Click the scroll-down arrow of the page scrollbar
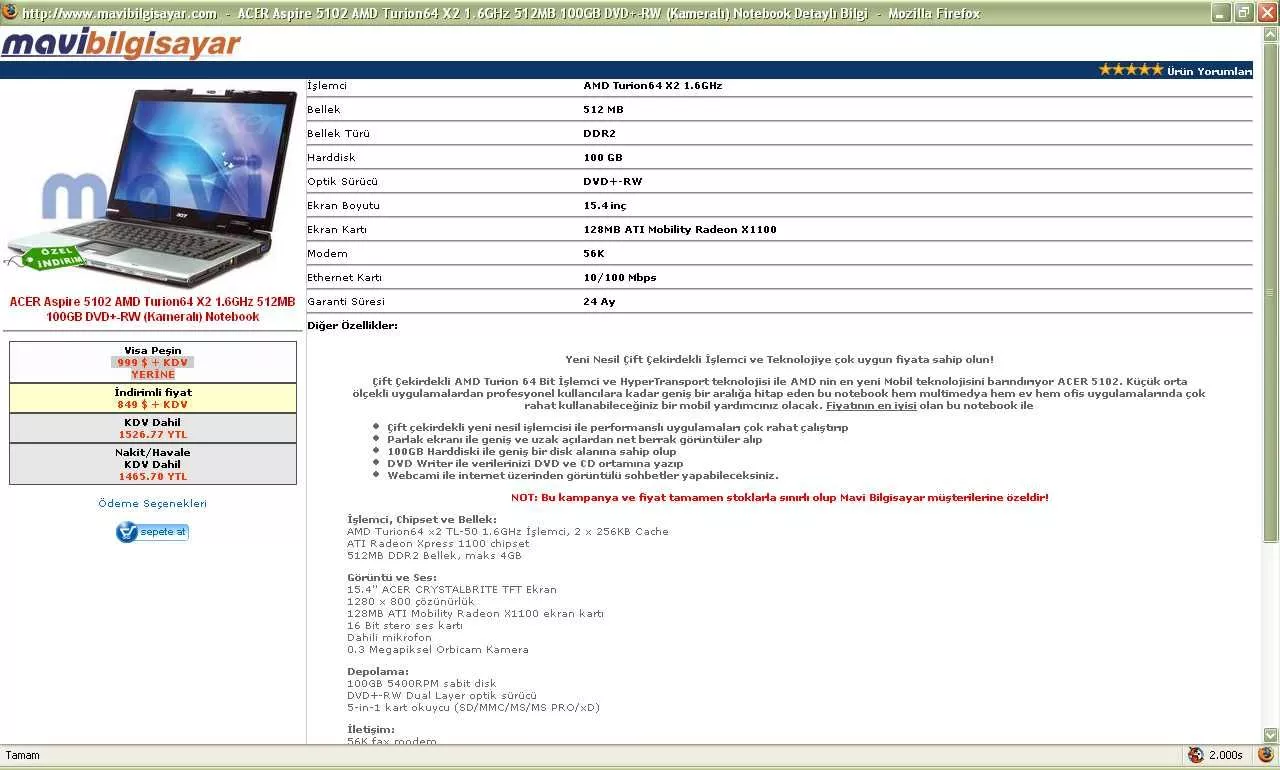 [x=1271, y=735]
